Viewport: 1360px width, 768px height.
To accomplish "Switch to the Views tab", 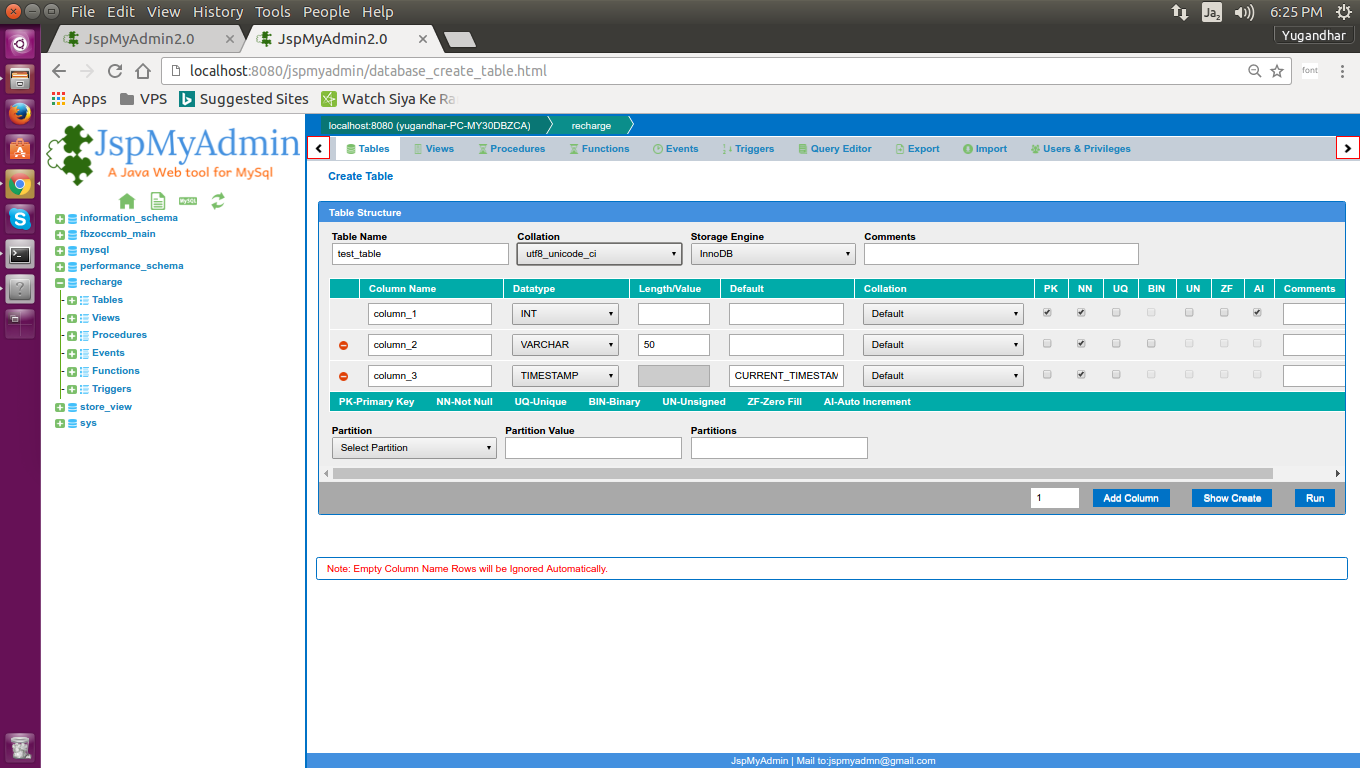I will [434, 148].
